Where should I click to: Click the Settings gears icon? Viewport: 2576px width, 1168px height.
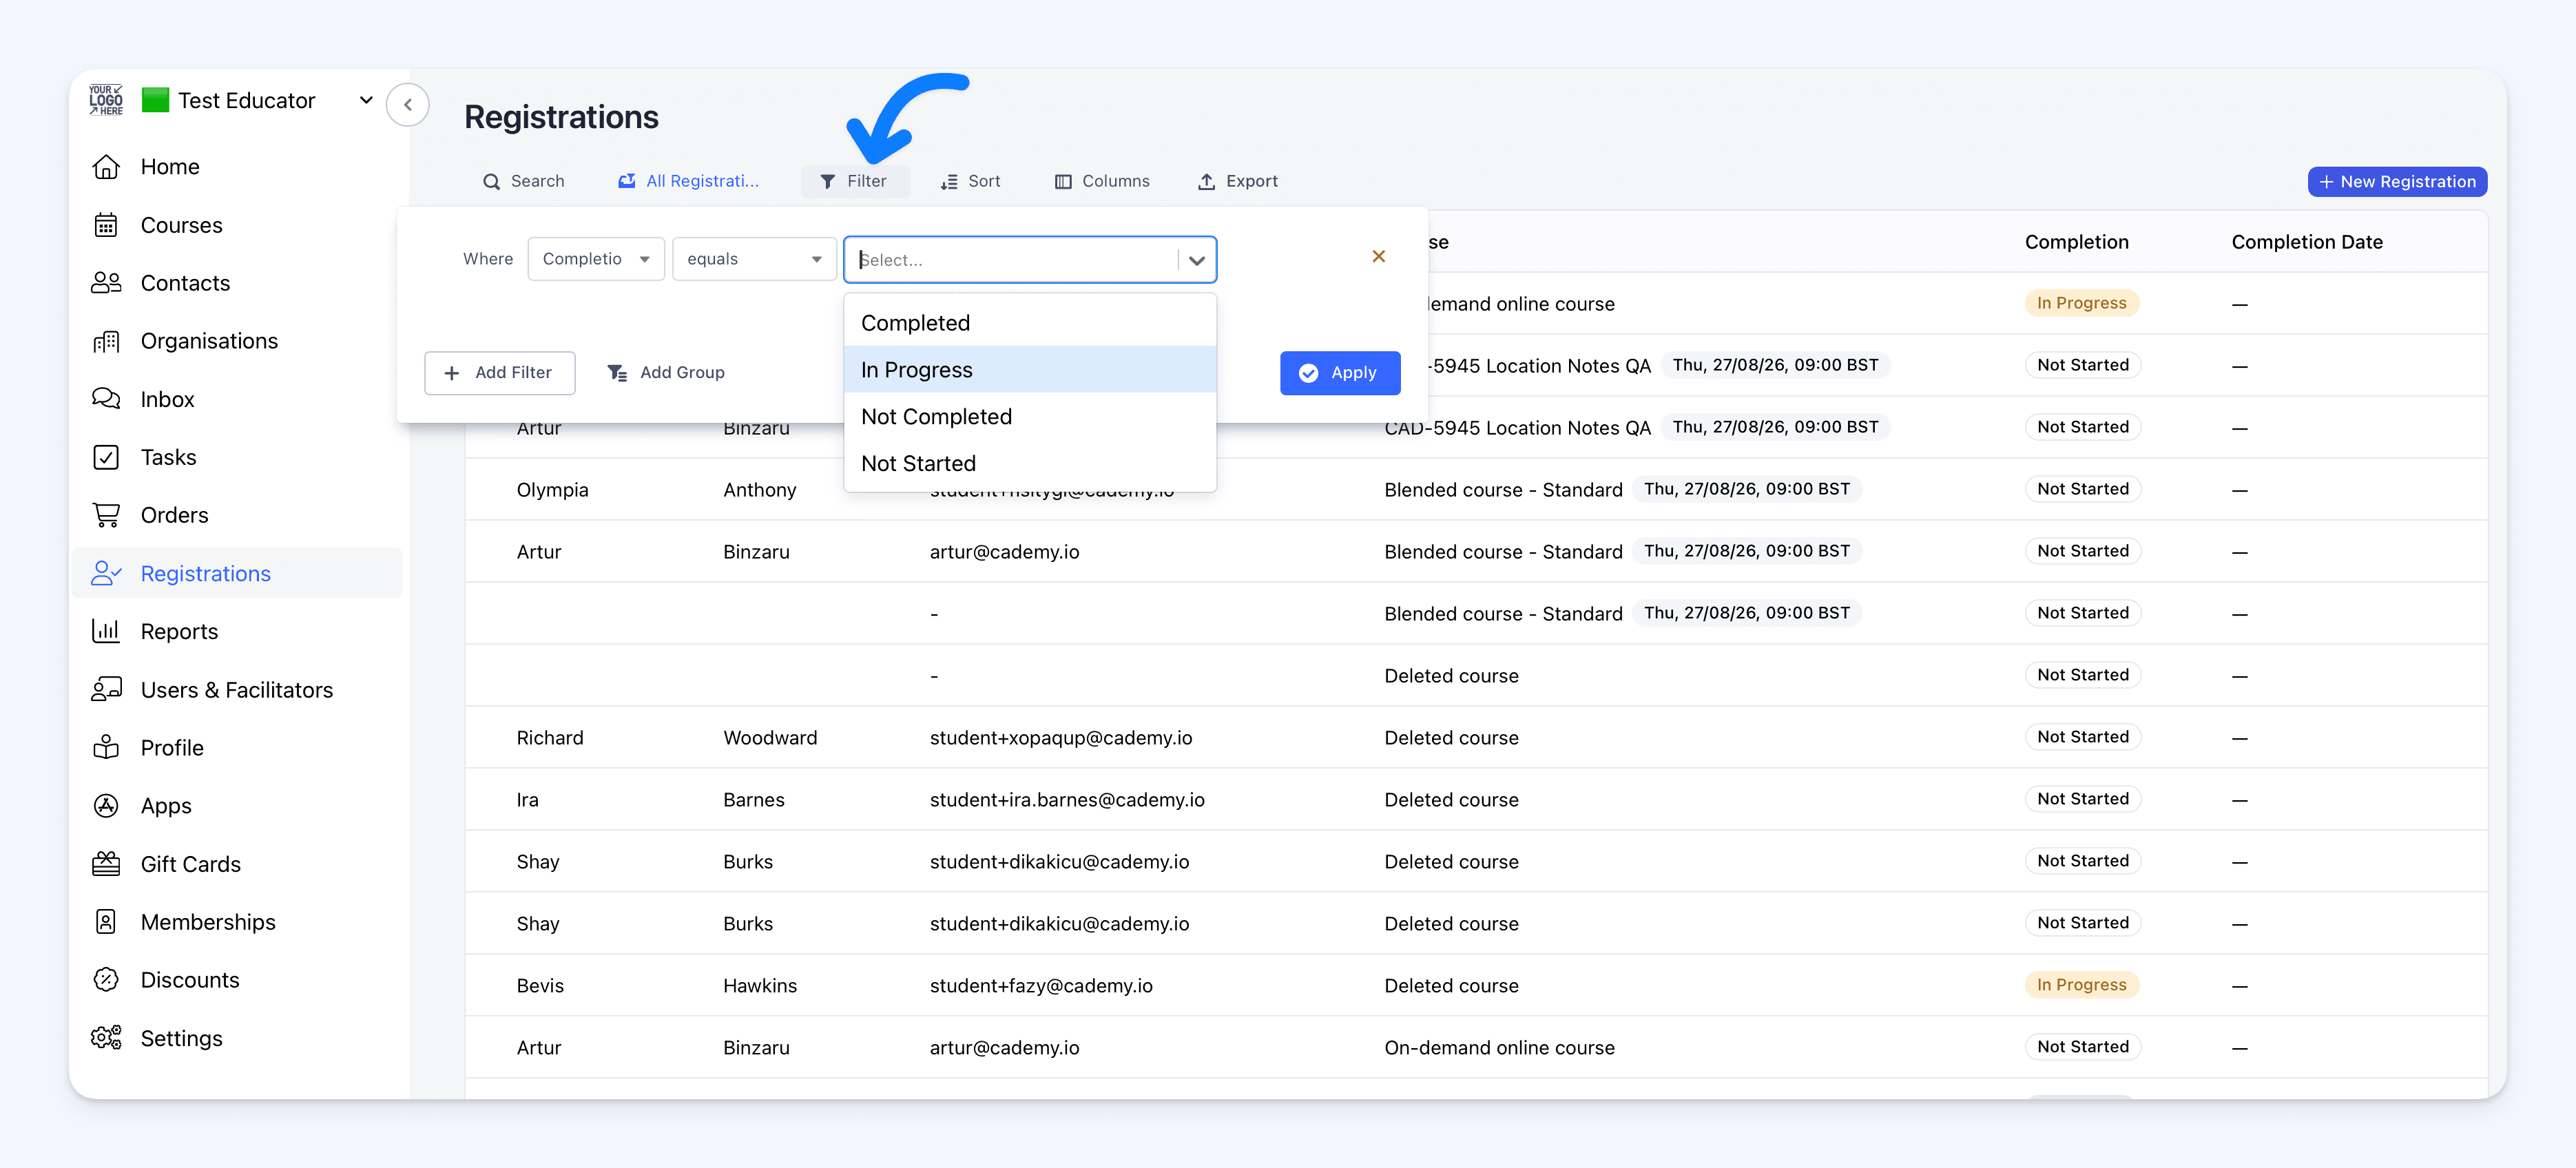(x=106, y=1037)
